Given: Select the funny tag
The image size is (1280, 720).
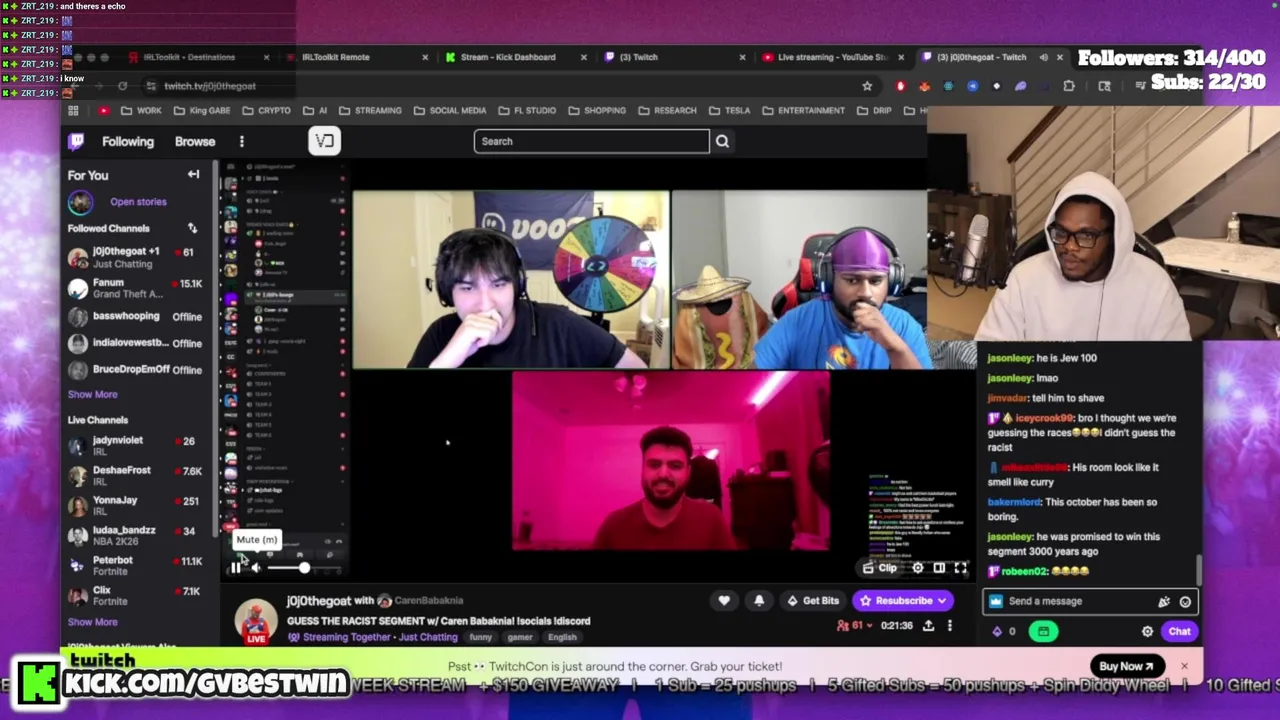Looking at the screenshot, I should [x=481, y=637].
